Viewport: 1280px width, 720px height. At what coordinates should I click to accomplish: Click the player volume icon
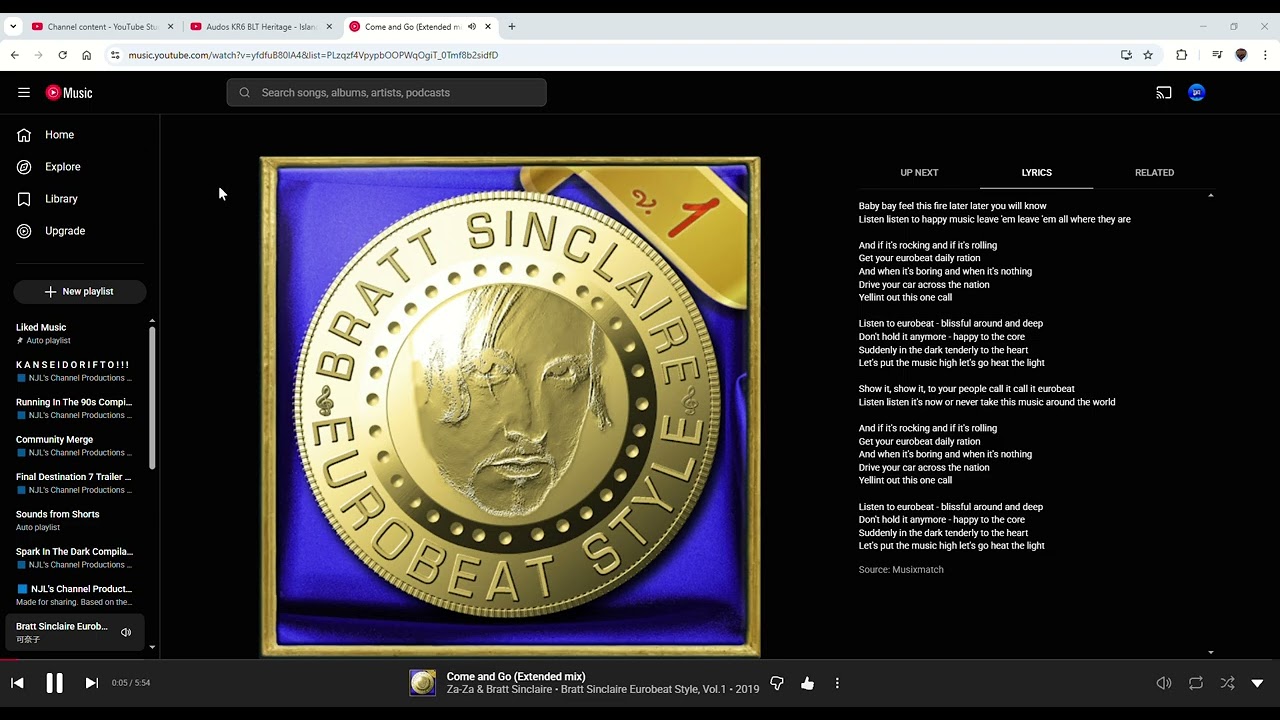[x=1164, y=684]
